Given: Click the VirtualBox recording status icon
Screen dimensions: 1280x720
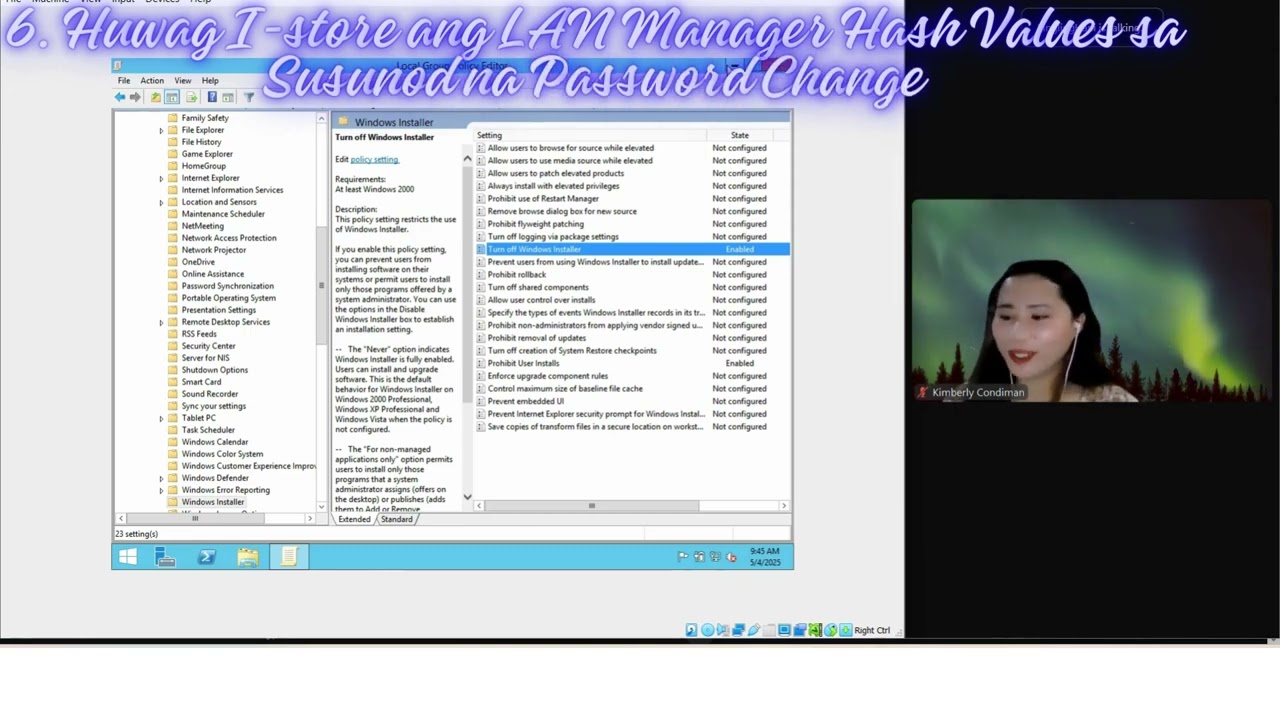Looking at the screenshot, I should (x=800, y=630).
